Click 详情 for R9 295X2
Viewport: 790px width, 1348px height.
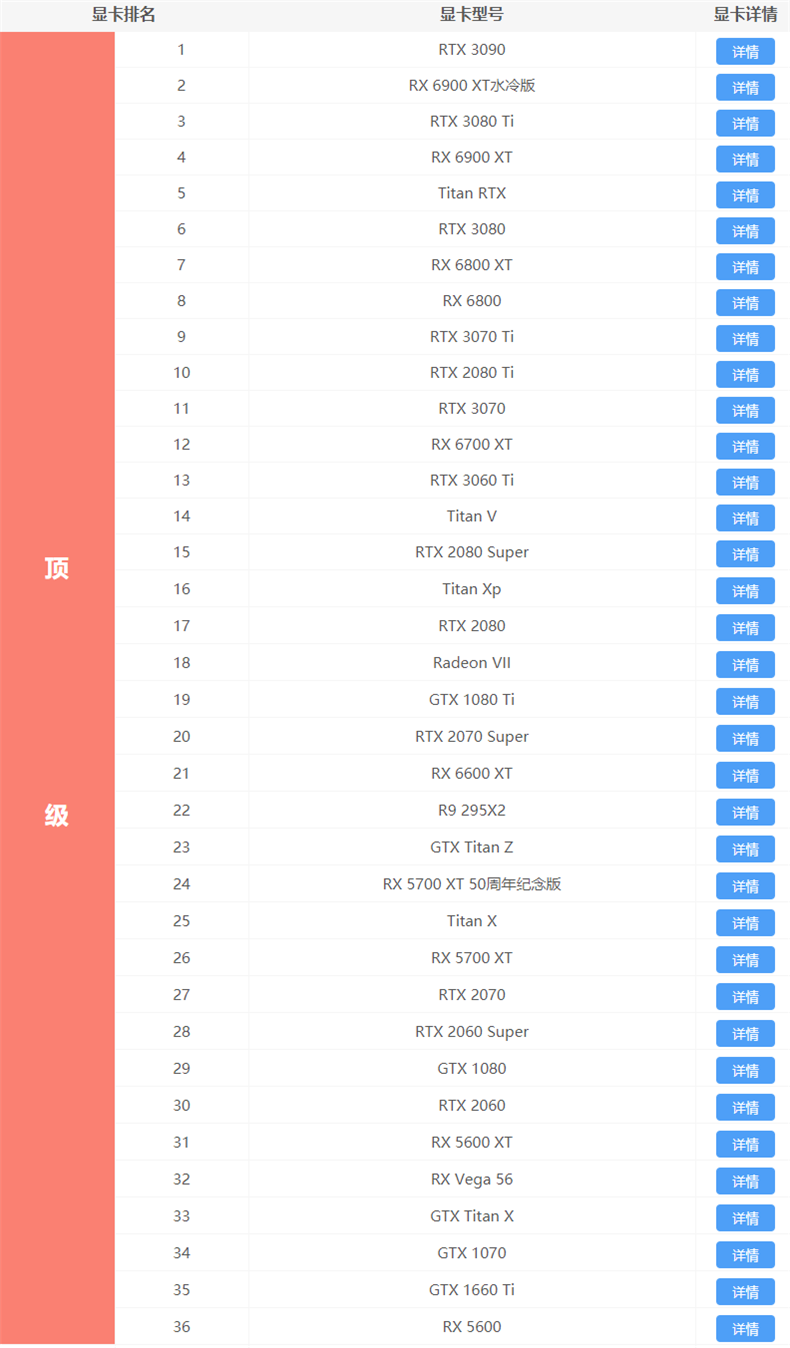click(745, 812)
